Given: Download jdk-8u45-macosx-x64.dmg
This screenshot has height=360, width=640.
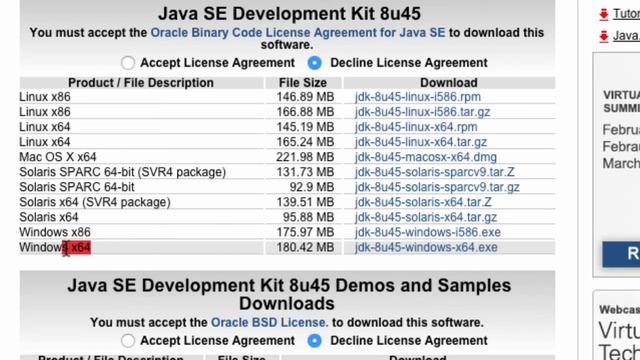Looking at the screenshot, I should 426,157.
